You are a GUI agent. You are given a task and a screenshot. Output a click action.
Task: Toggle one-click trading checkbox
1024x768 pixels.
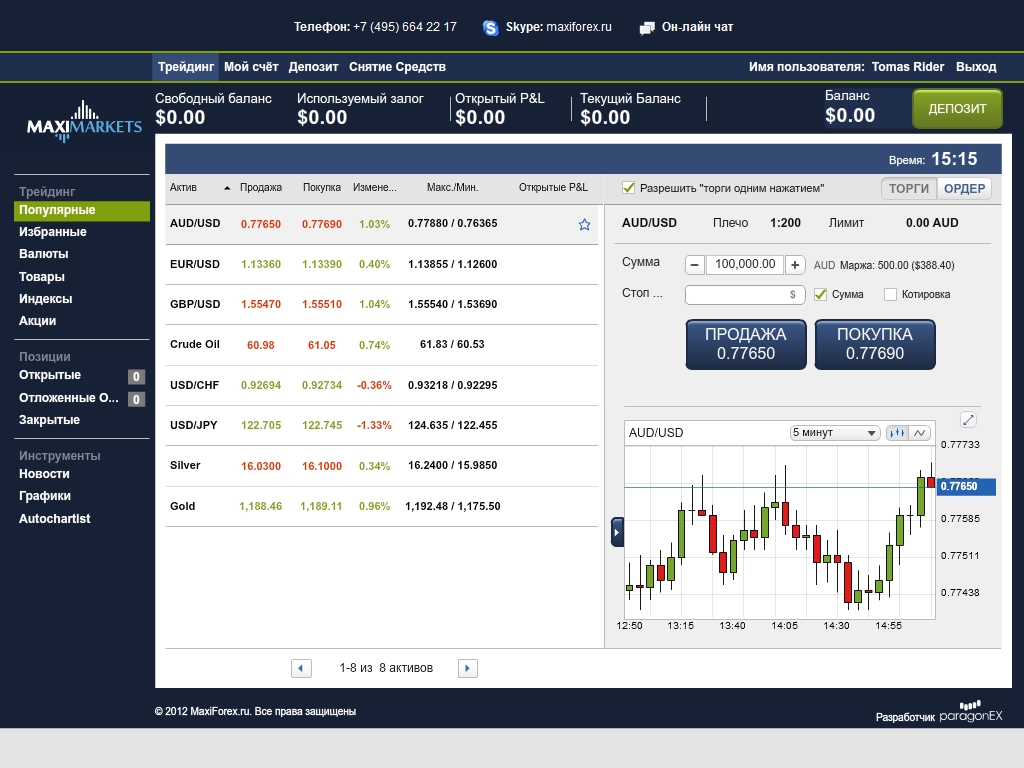point(628,188)
